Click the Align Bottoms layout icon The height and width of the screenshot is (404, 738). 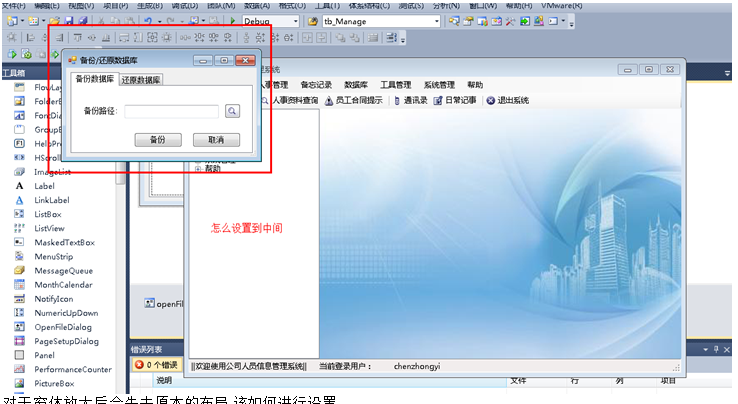click(x=106, y=38)
